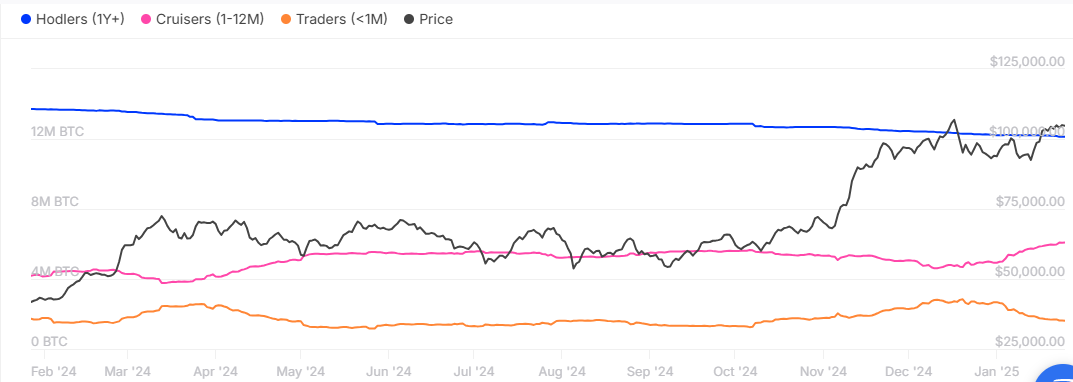Click the $125,000.00 price axis label
Viewport: 1073px width, 382px height.
click(x=1027, y=62)
